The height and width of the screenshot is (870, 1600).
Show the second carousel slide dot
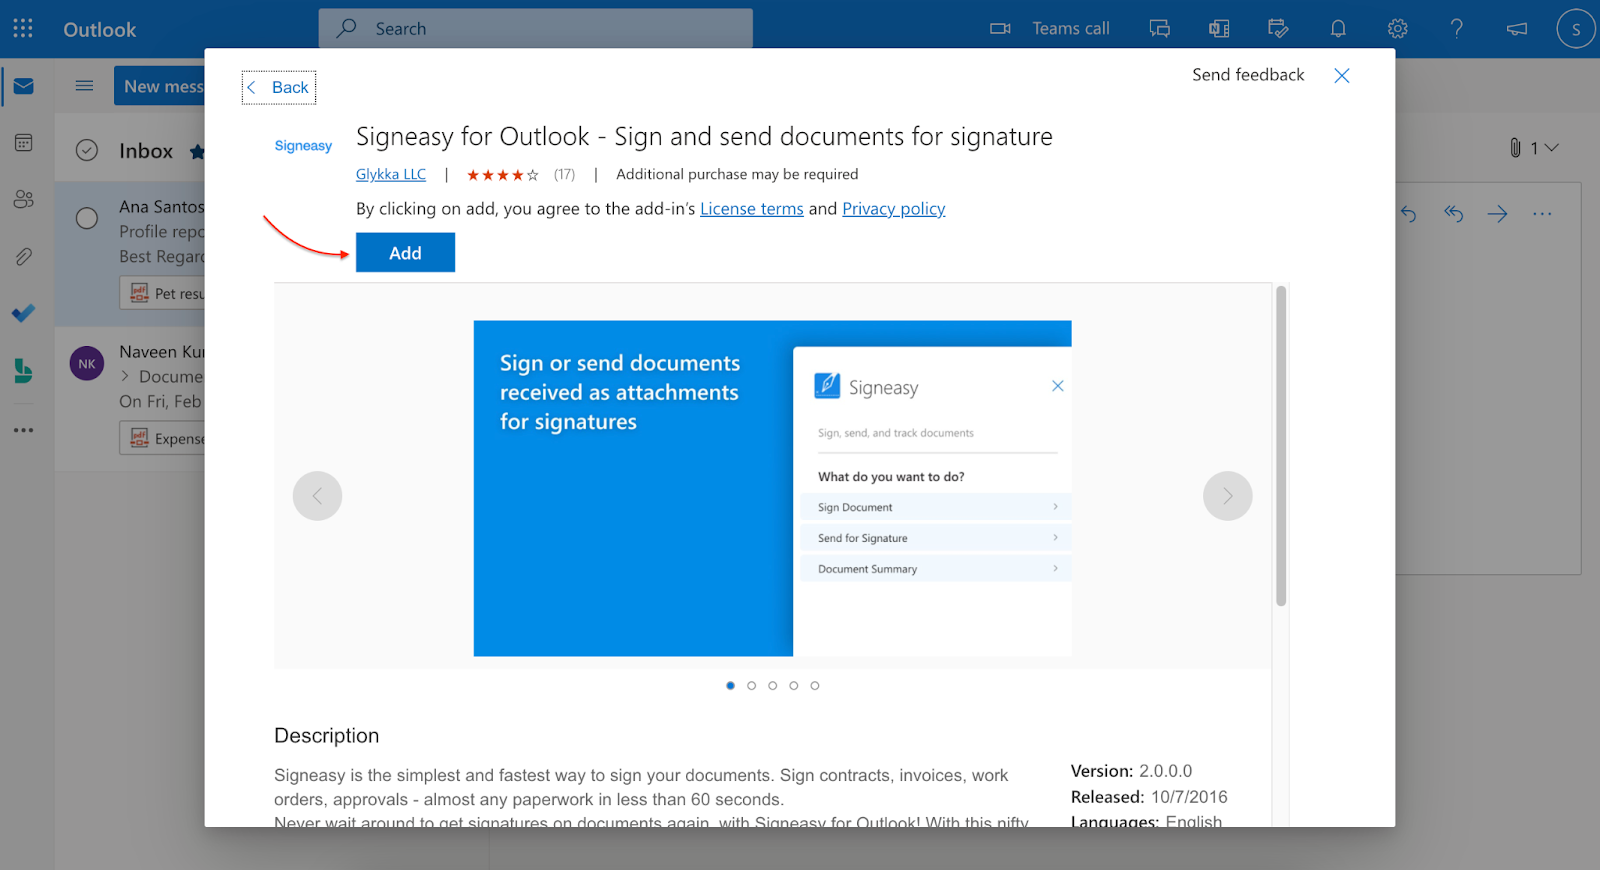(x=752, y=686)
